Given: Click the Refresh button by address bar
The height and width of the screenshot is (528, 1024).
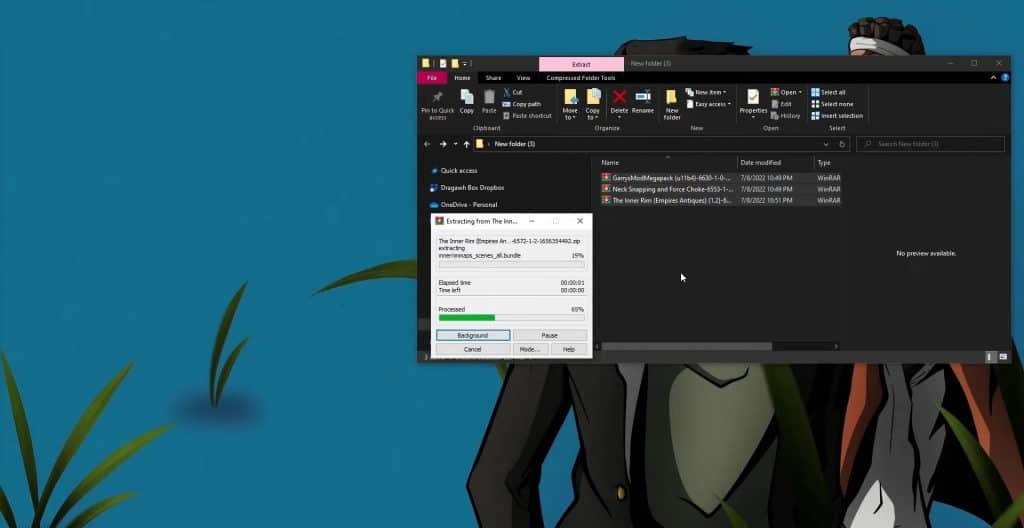Looking at the screenshot, I should [842, 144].
